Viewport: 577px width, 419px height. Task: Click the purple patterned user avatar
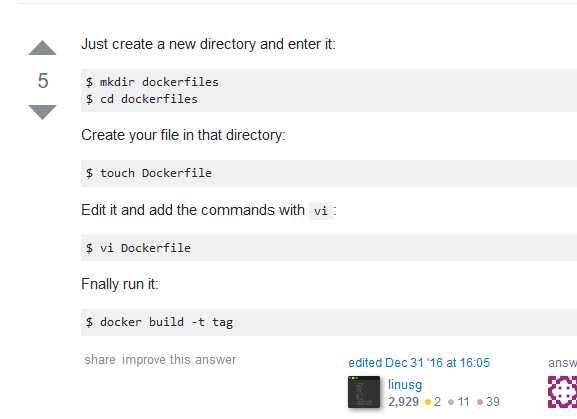point(562,392)
